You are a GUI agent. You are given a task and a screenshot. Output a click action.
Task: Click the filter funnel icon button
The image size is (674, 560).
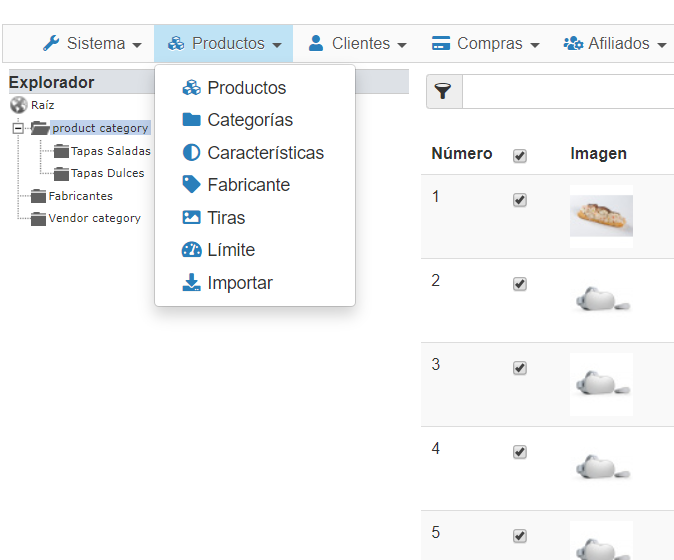tap(444, 92)
